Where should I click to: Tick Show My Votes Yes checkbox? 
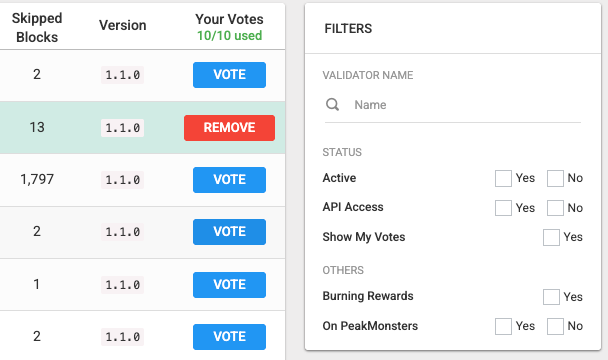tap(551, 237)
